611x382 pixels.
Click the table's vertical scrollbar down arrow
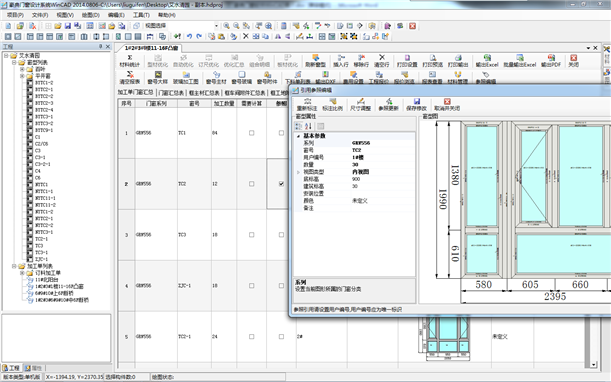(x=593, y=364)
